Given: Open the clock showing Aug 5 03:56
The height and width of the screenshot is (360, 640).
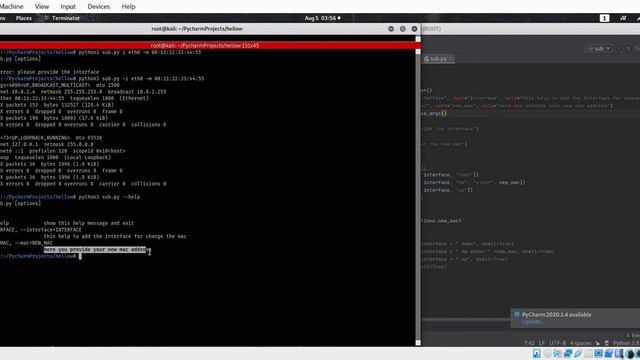Looking at the screenshot, I should click(322, 18).
